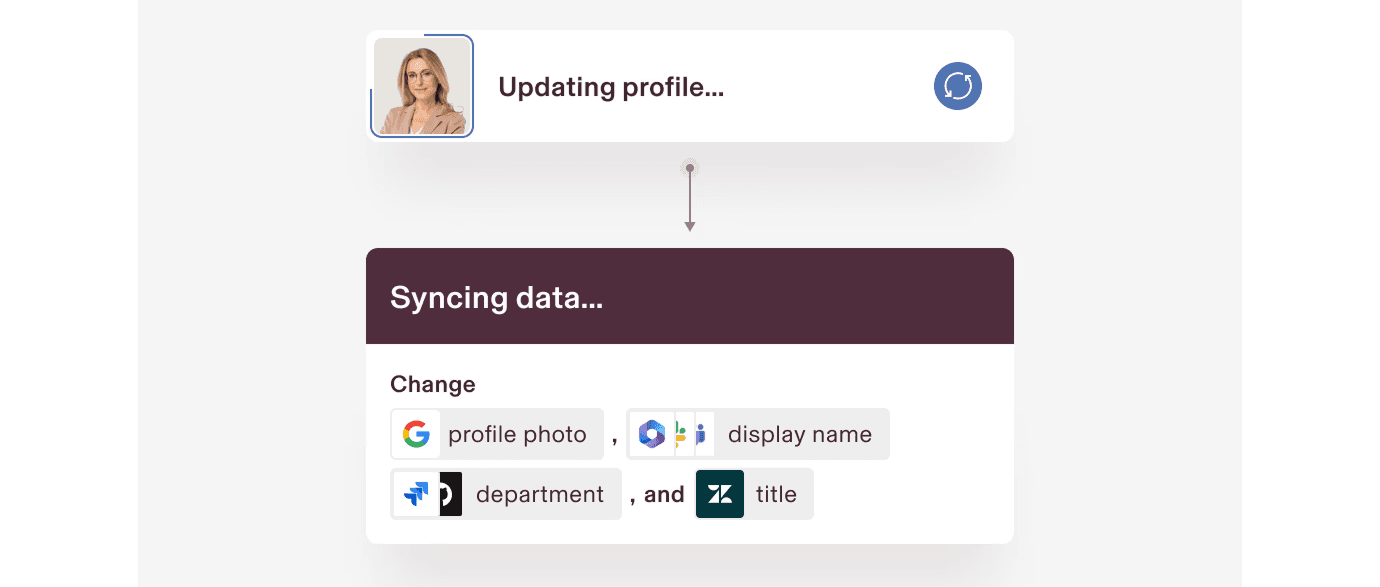Select the "department" chip label
Screen dimensions: 1380x587
pos(540,495)
